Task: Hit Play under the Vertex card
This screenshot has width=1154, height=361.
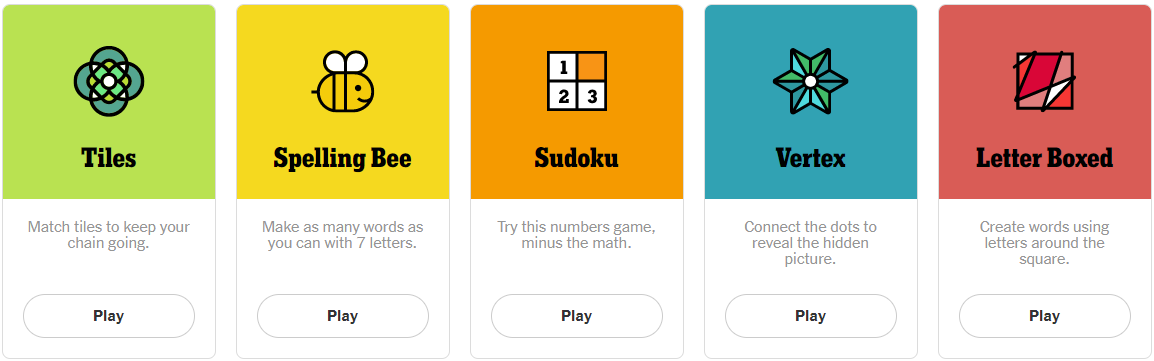Action: (x=811, y=316)
